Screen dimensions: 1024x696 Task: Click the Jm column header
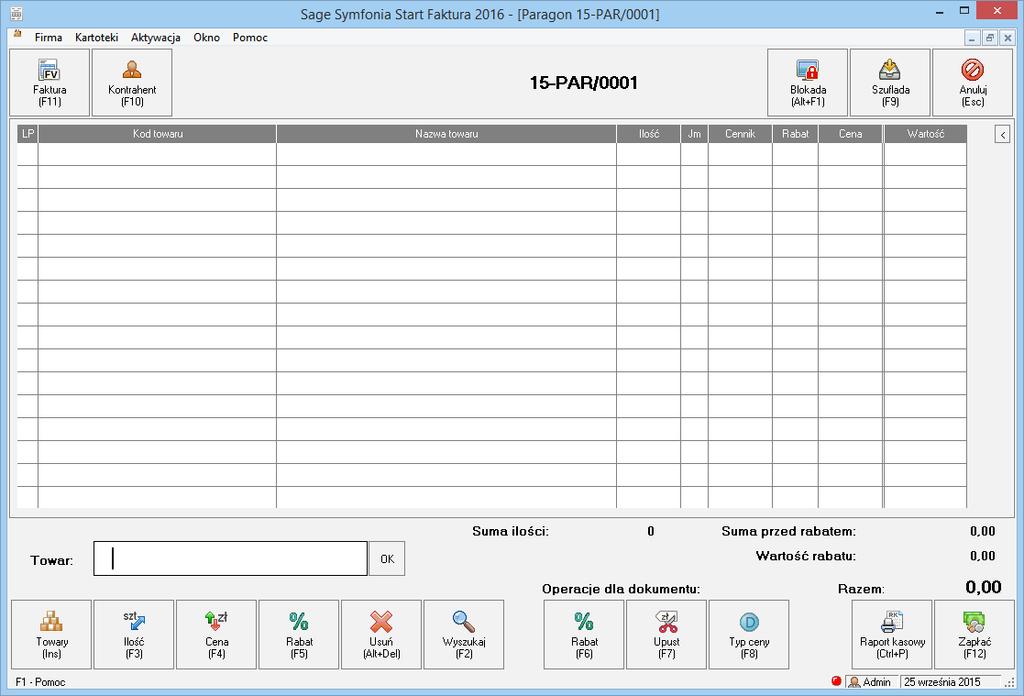694,134
